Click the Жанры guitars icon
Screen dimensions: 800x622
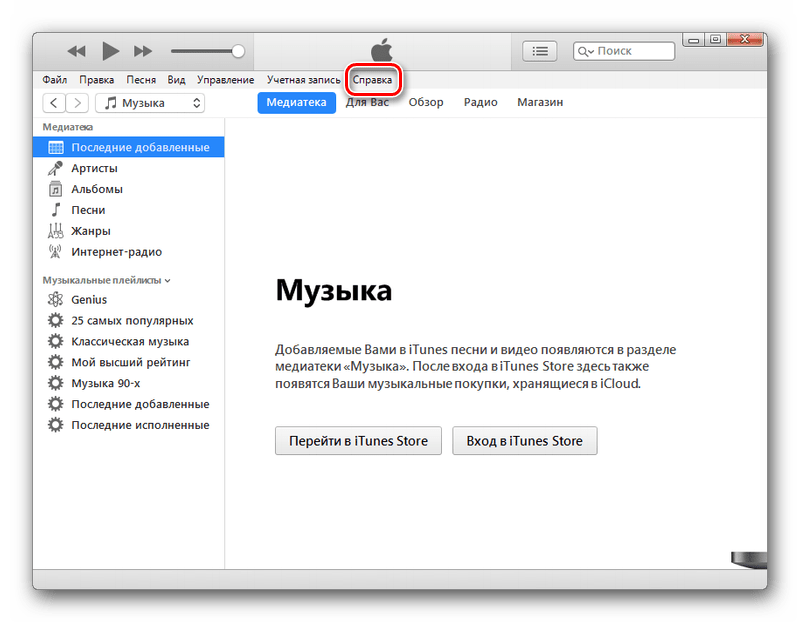55,231
